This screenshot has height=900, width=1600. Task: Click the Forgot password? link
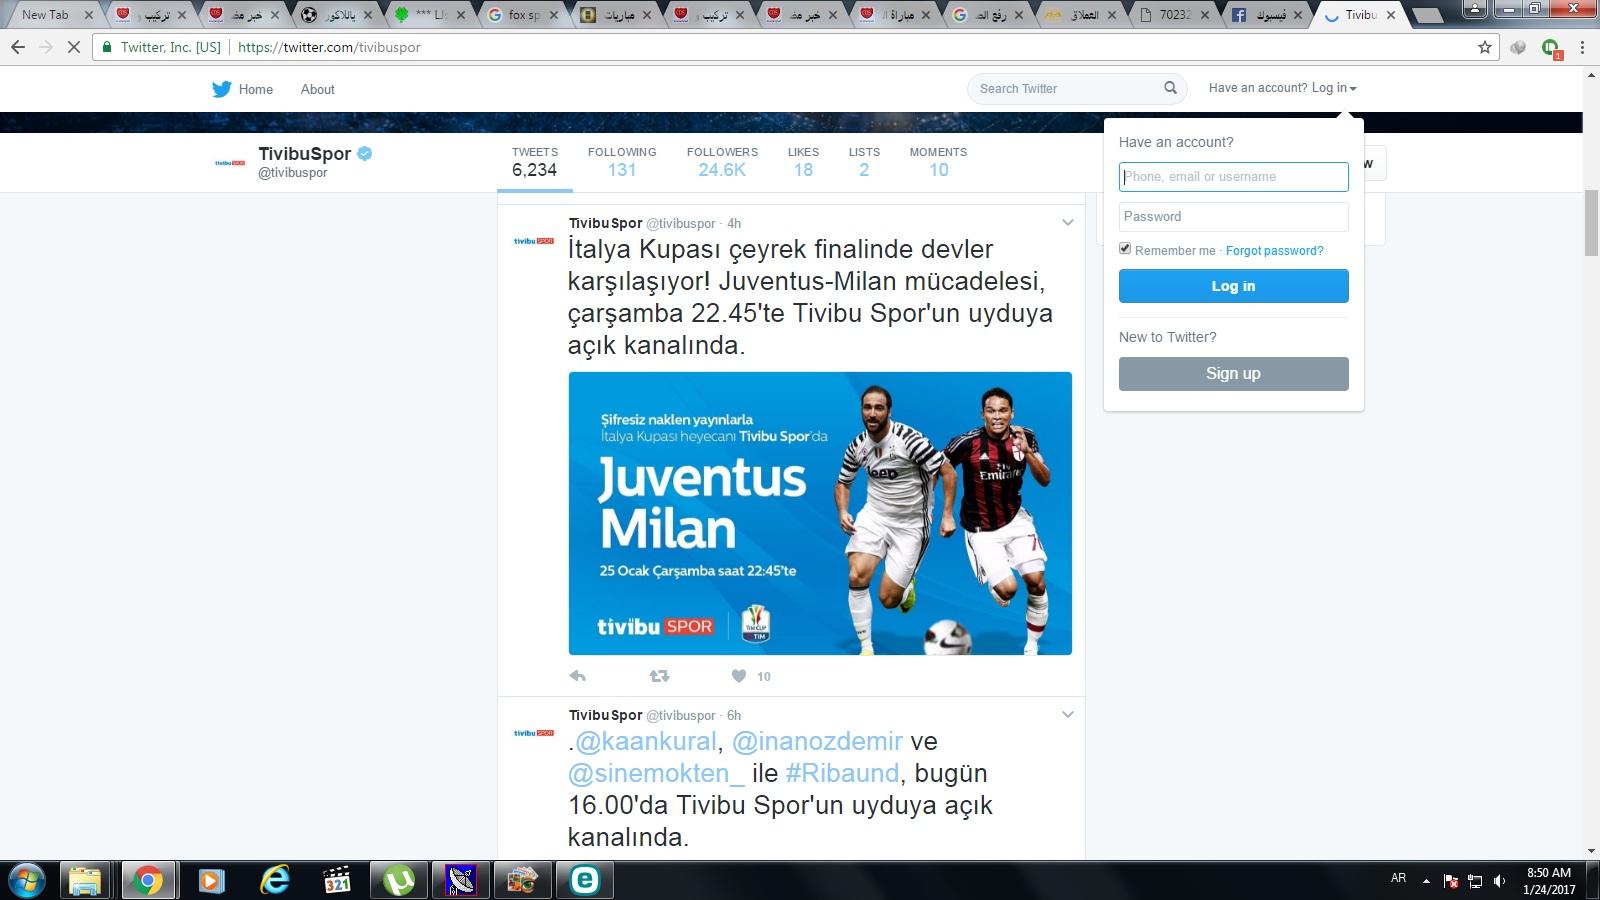point(1274,251)
